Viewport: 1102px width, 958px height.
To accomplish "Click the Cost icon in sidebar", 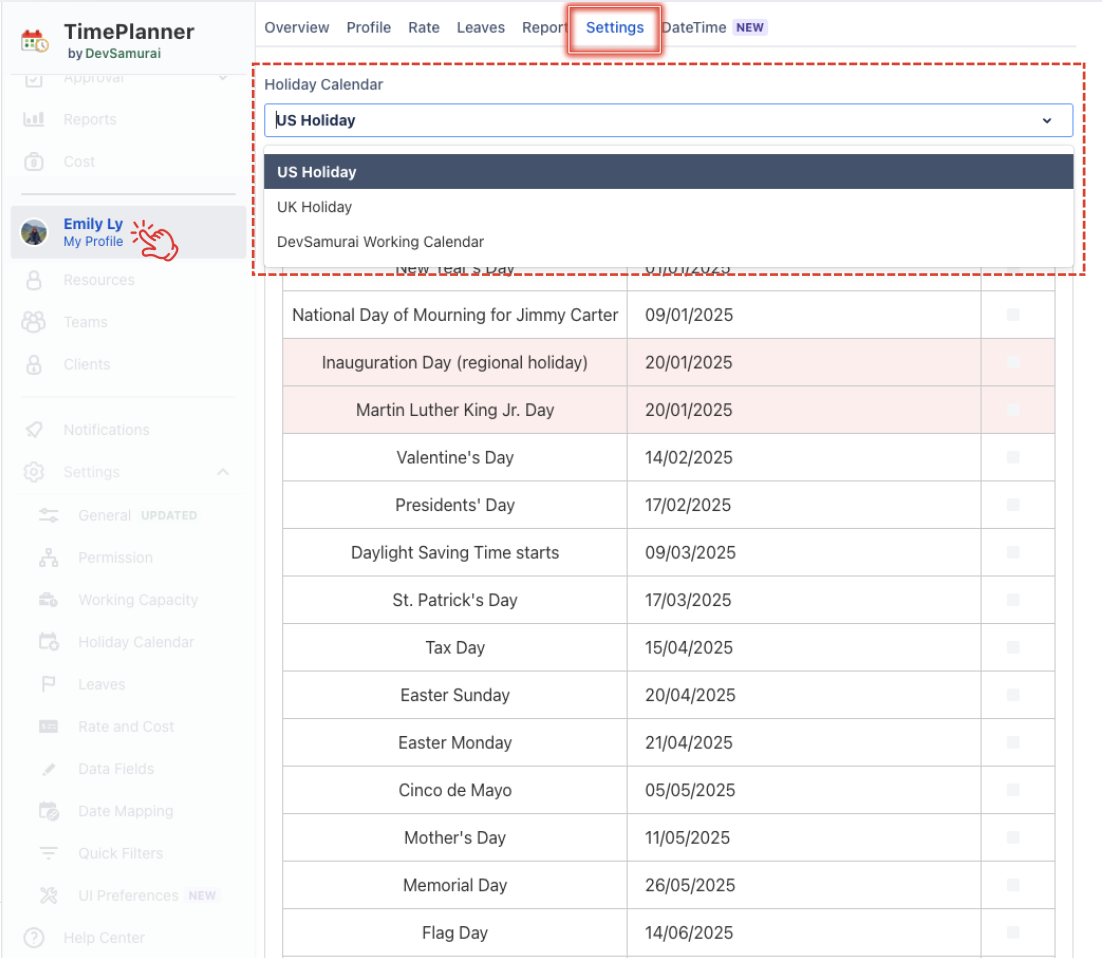I will pos(34,162).
